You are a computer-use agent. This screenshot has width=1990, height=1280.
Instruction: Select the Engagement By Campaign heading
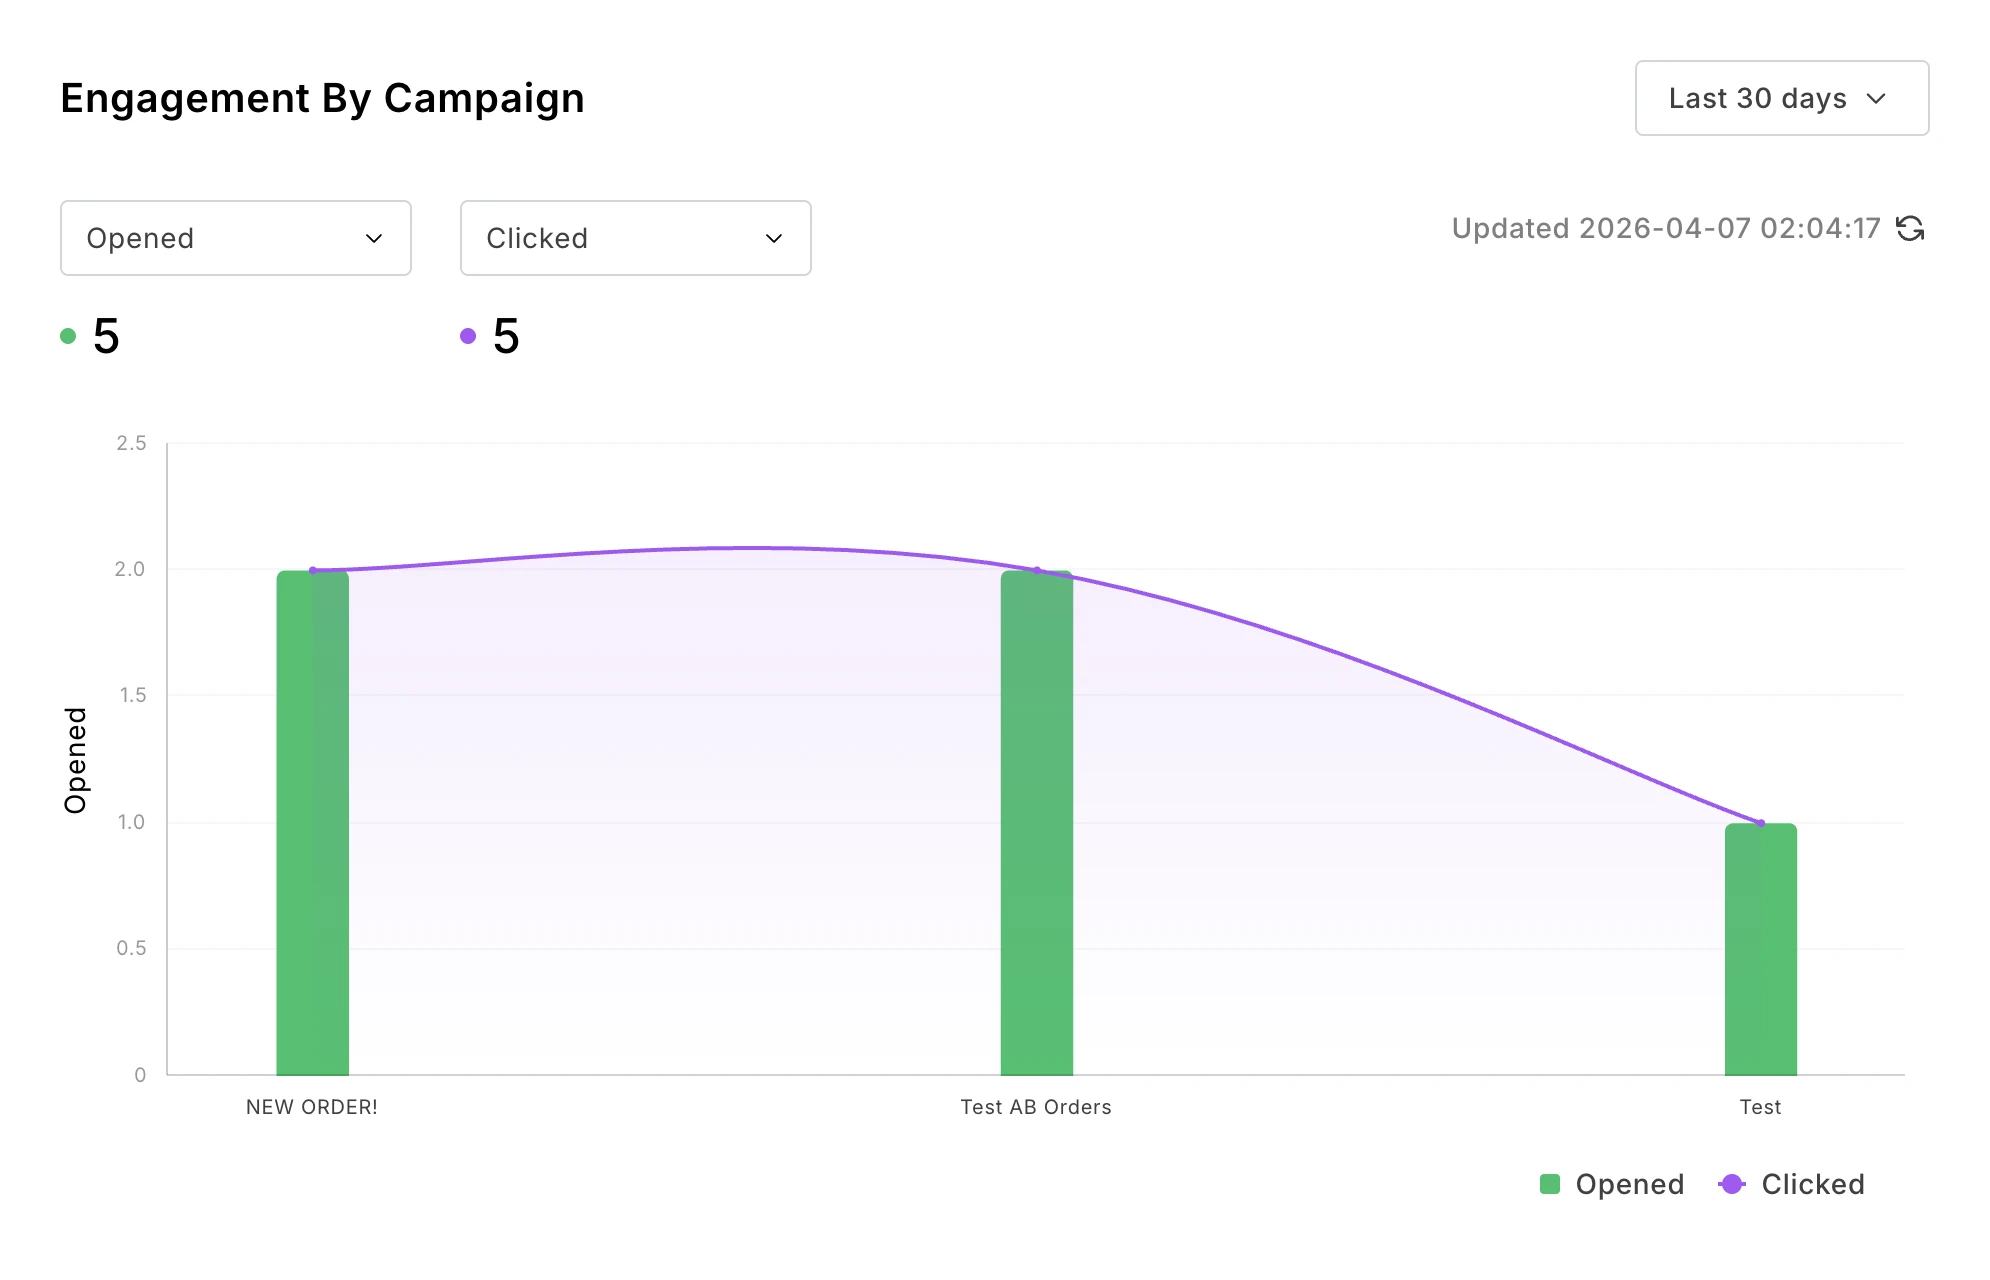pos(322,97)
